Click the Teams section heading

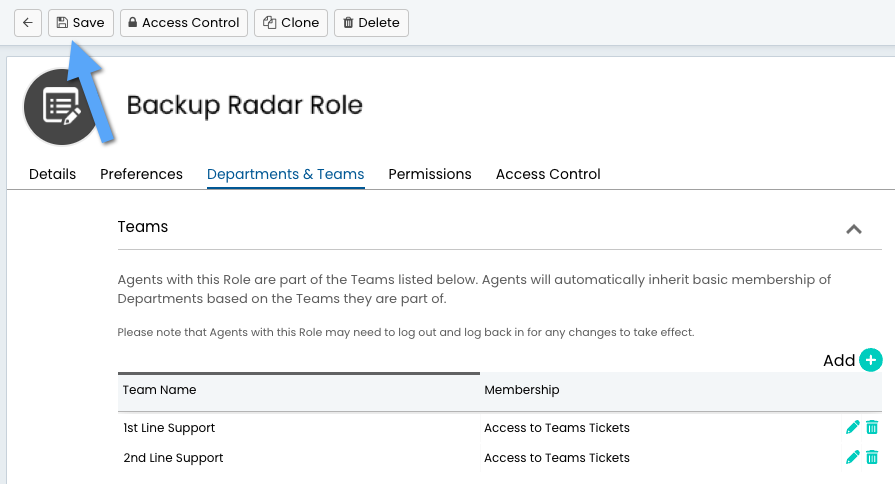pos(143,227)
